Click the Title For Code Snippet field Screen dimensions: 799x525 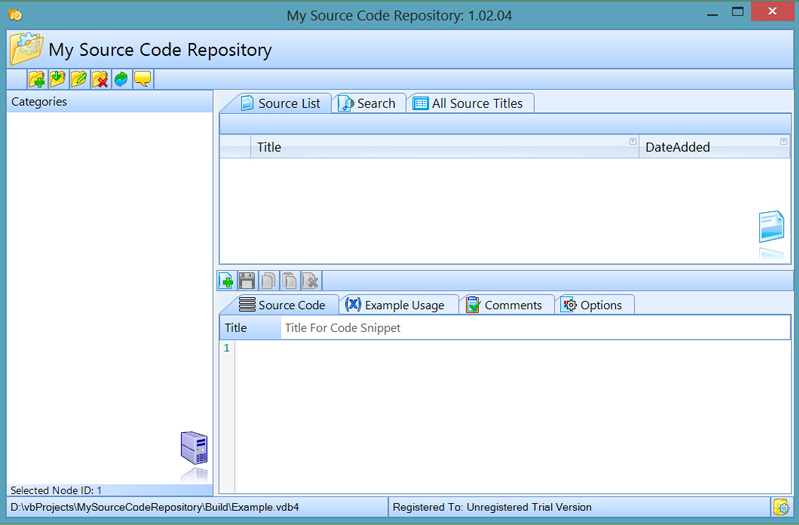point(535,328)
